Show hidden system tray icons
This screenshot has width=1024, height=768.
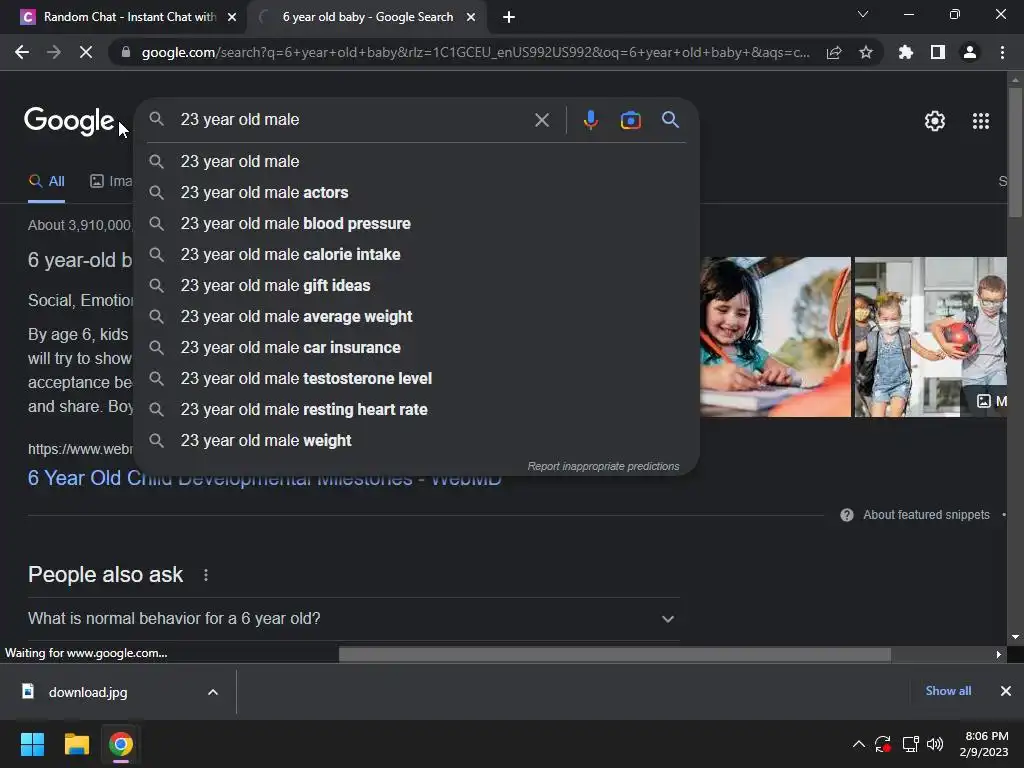tap(859, 744)
